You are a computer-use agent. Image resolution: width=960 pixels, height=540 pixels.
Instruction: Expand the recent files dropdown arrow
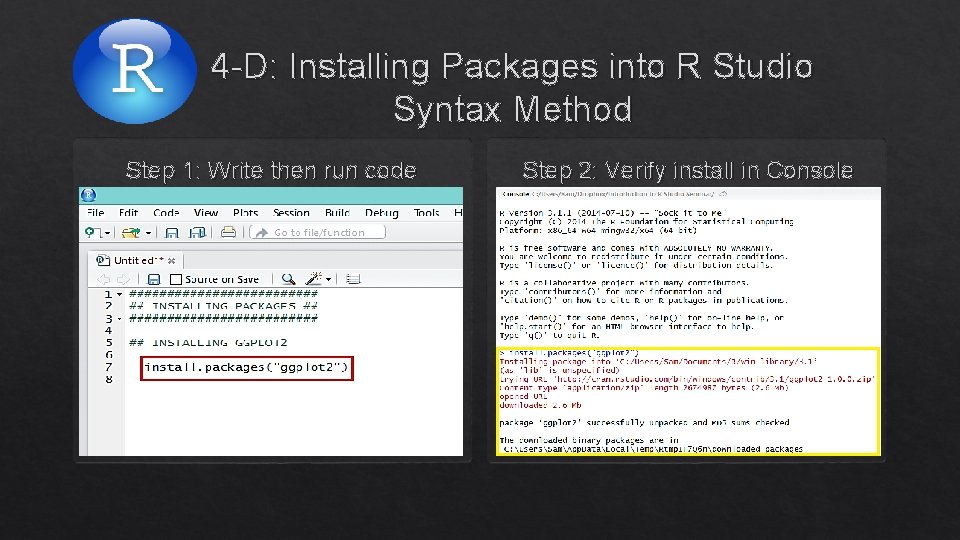(148, 233)
